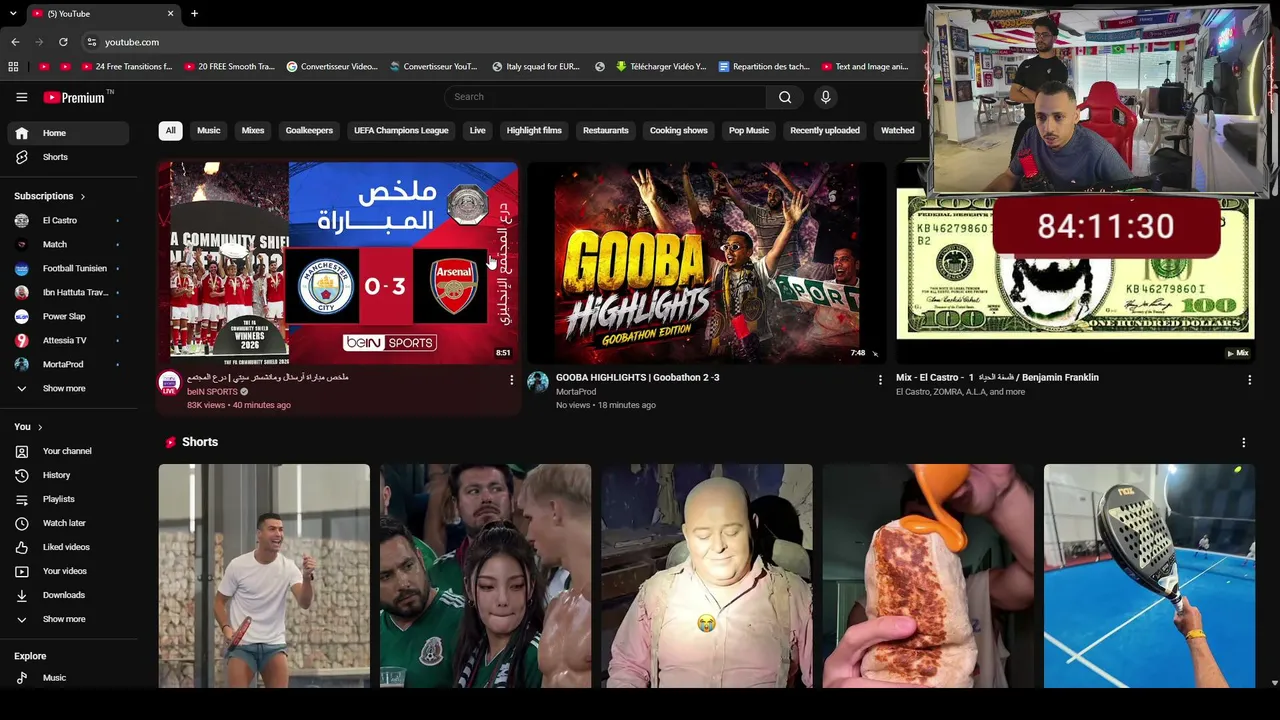Screen dimensions: 1280x720
Task: Select the Mixes filter chip
Action: [x=253, y=130]
